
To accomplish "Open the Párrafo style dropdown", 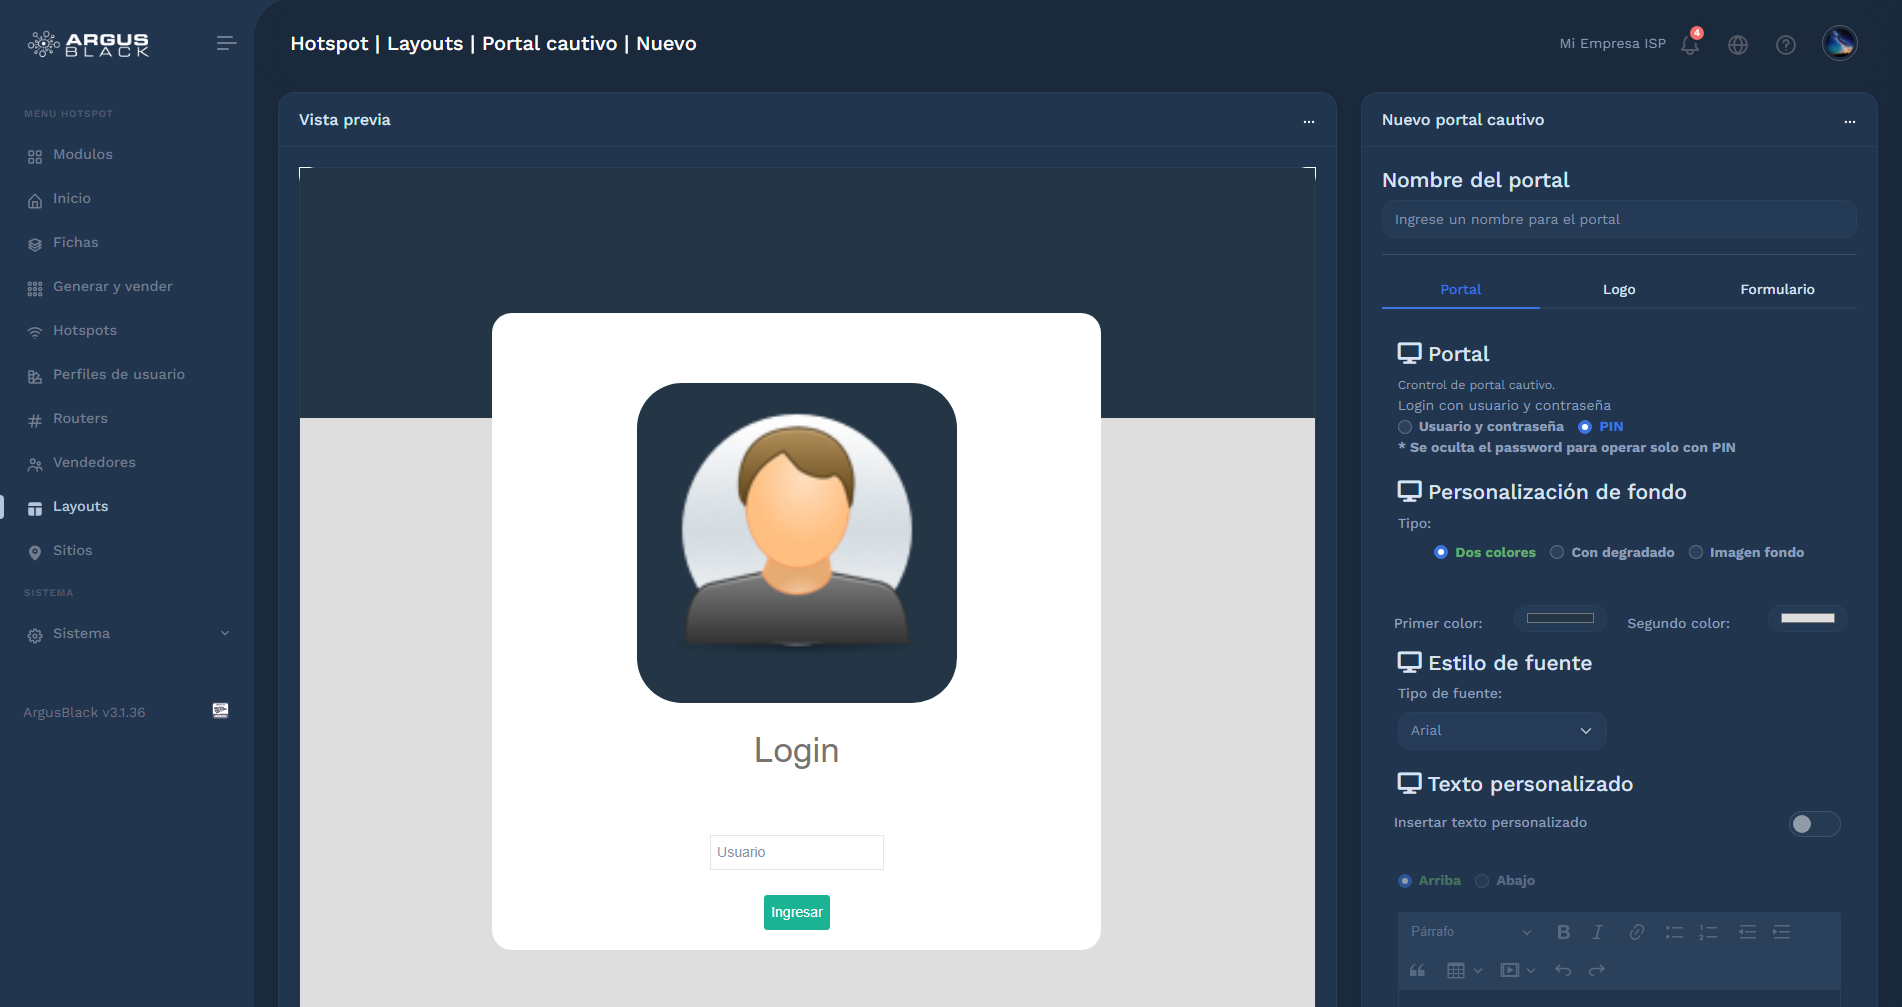I will pyautogui.click(x=1466, y=931).
